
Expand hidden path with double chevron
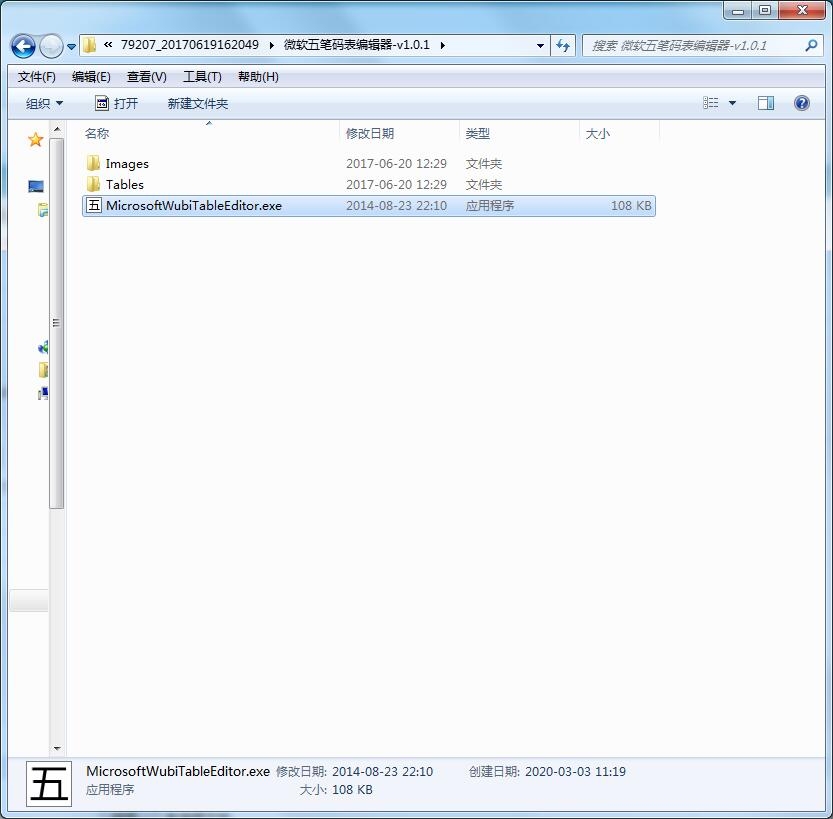click(x=108, y=45)
